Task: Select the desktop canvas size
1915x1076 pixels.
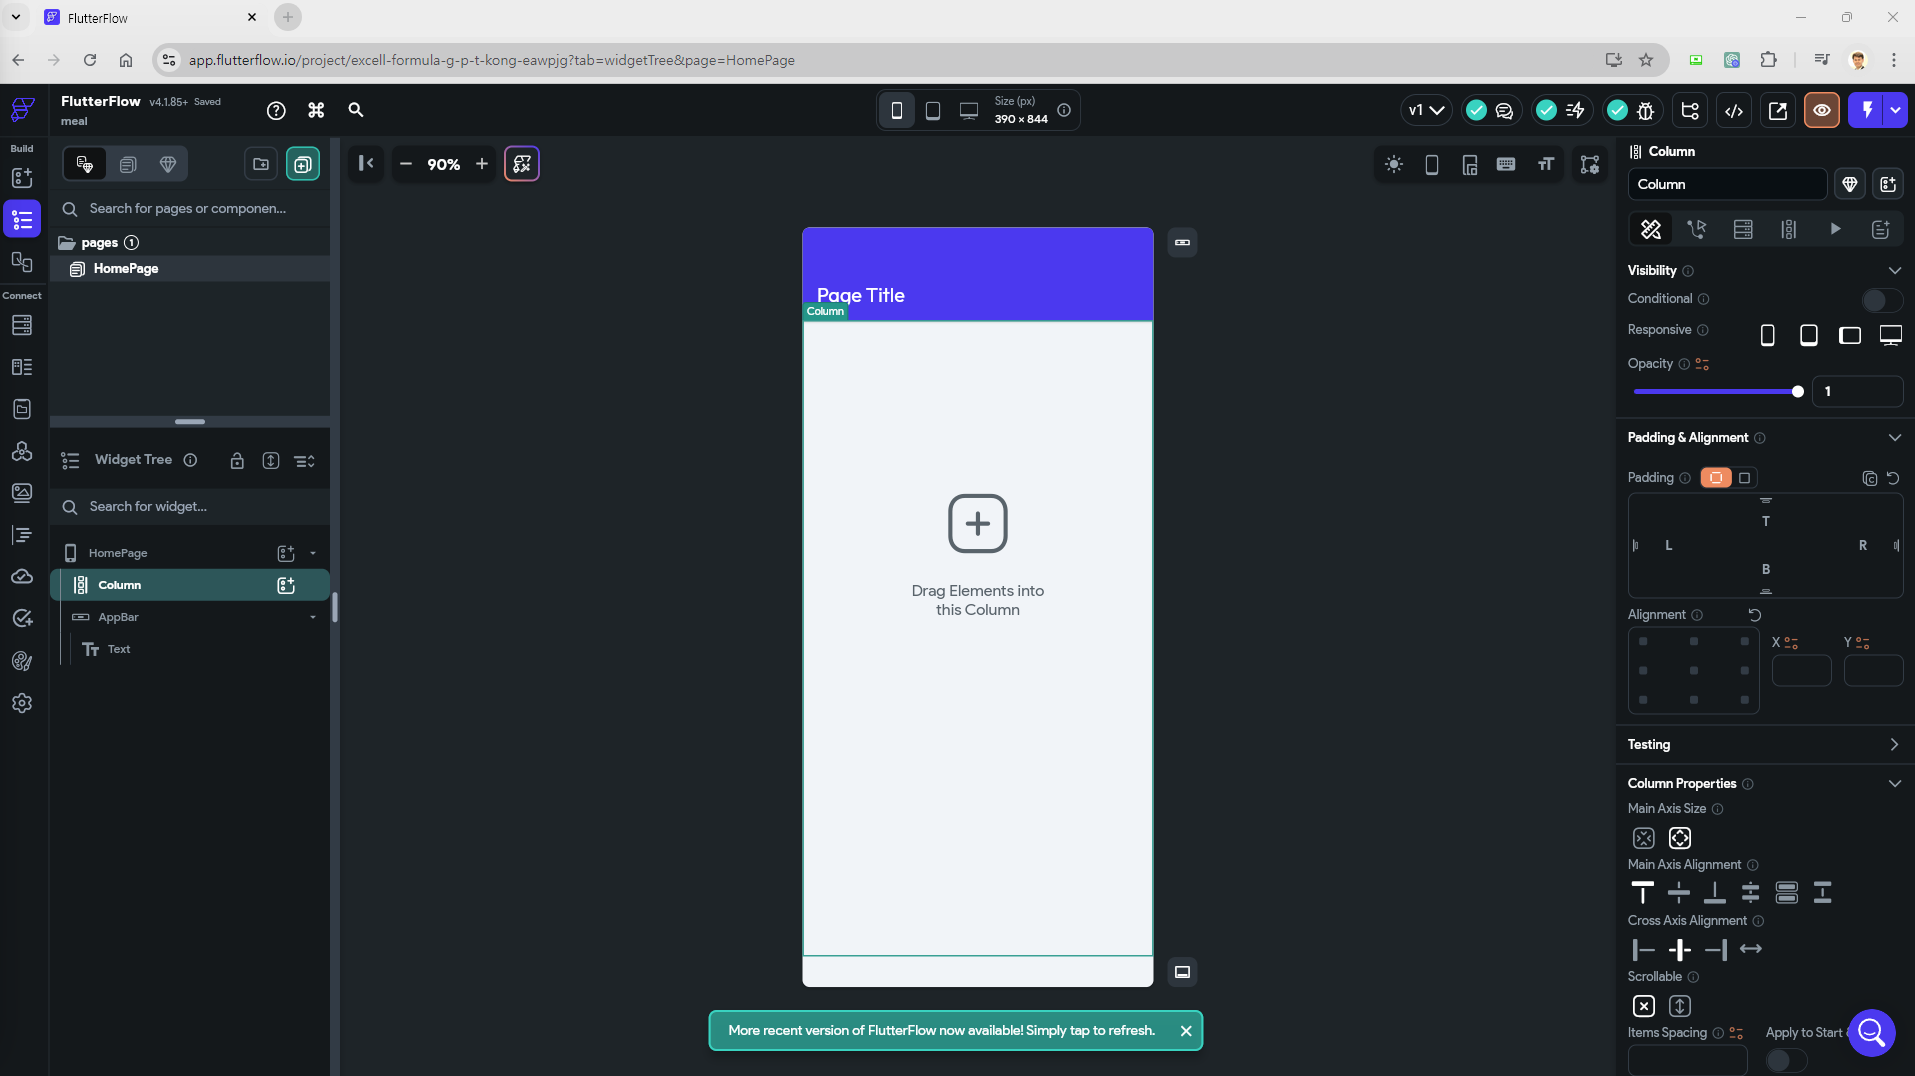Action: [x=969, y=111]
